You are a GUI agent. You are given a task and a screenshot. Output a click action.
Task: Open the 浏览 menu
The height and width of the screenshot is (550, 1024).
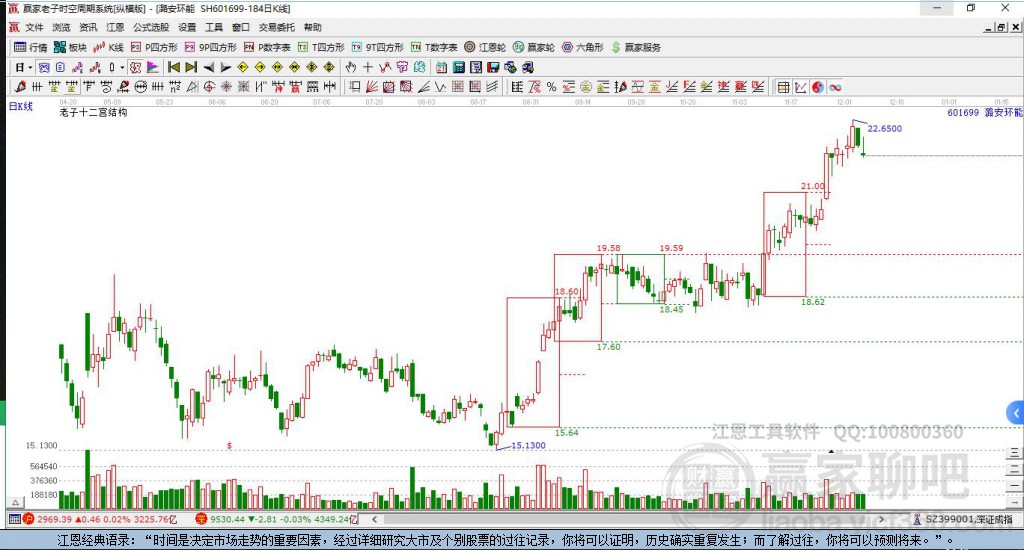pyautogui.click(x=61, y=27)
